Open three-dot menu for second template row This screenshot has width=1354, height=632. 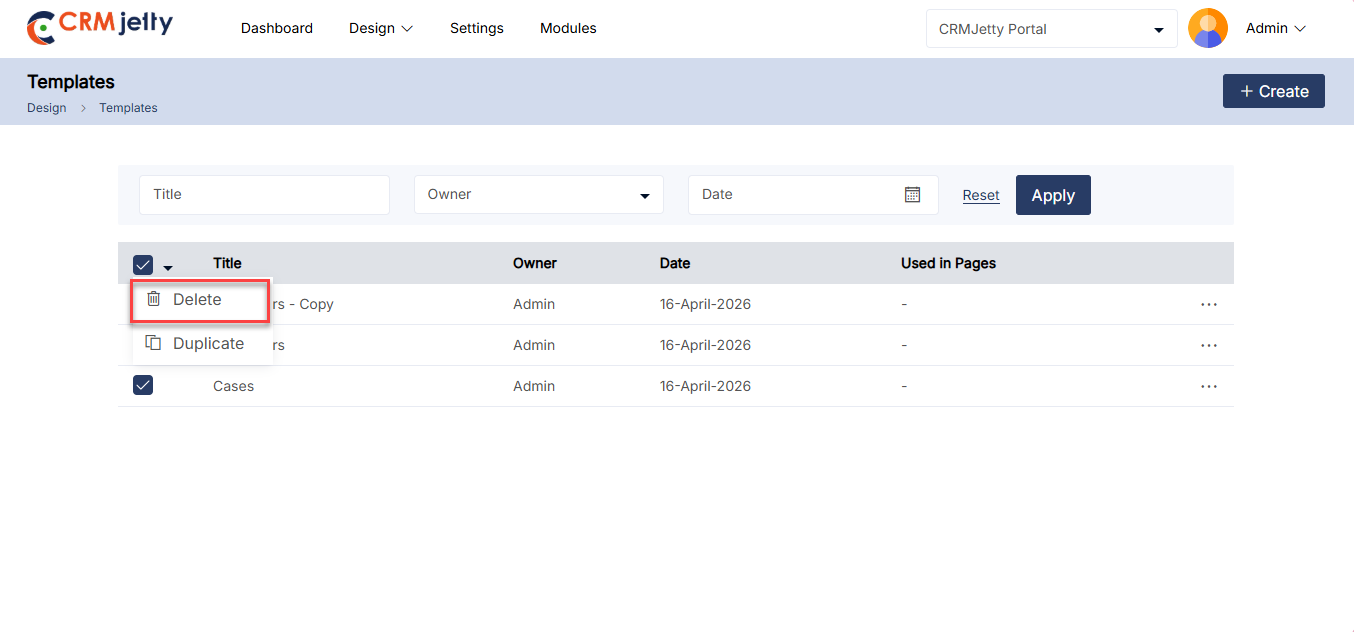[x=1208, y=345]
